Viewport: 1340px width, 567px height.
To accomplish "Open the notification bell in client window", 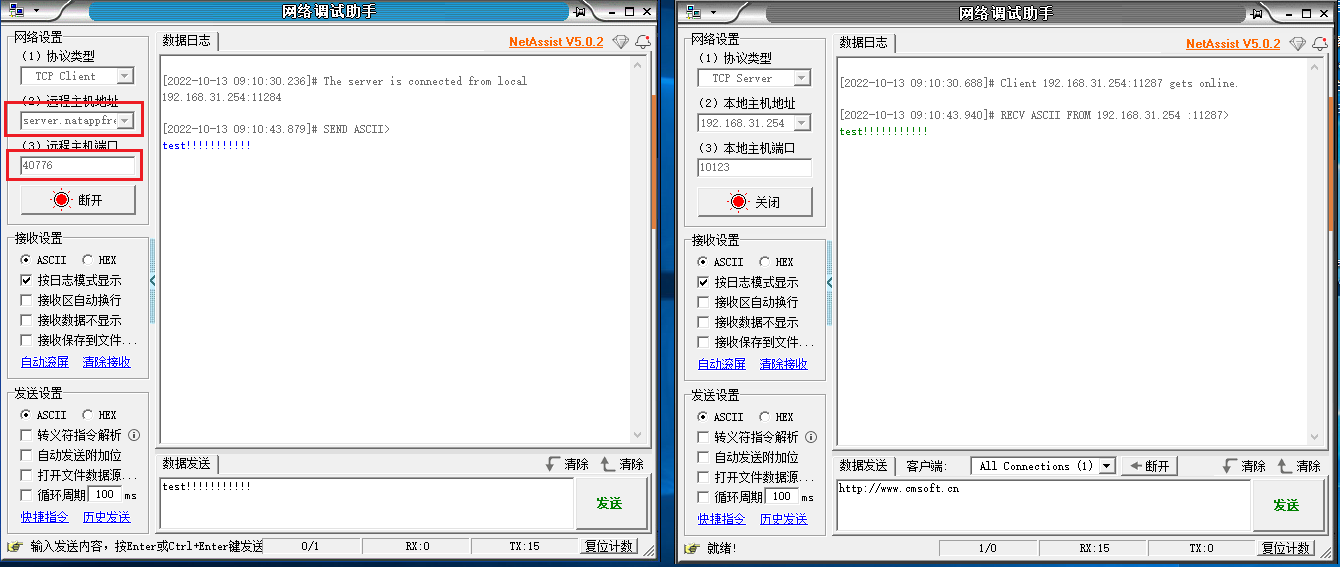I will [643, 42].
